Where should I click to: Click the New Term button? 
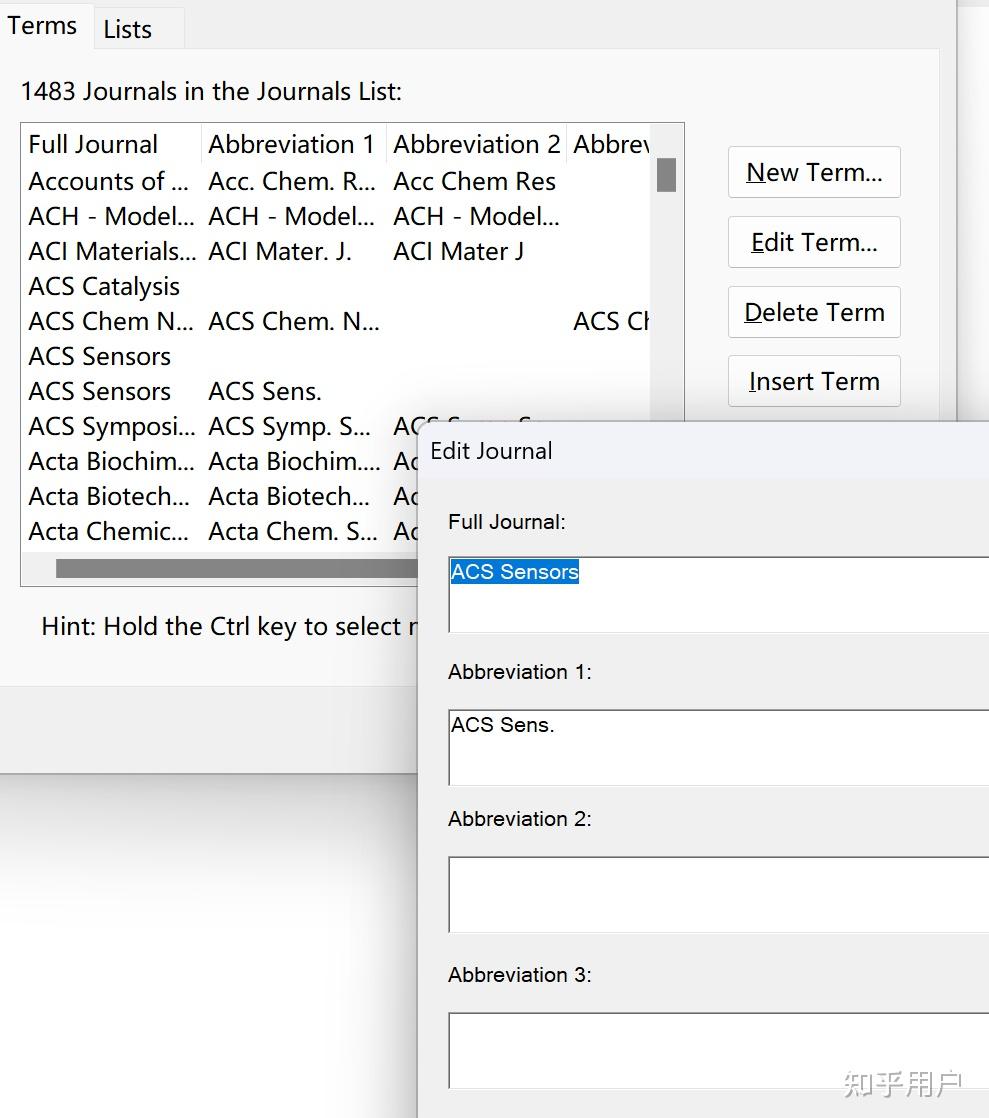pos(814,172)
